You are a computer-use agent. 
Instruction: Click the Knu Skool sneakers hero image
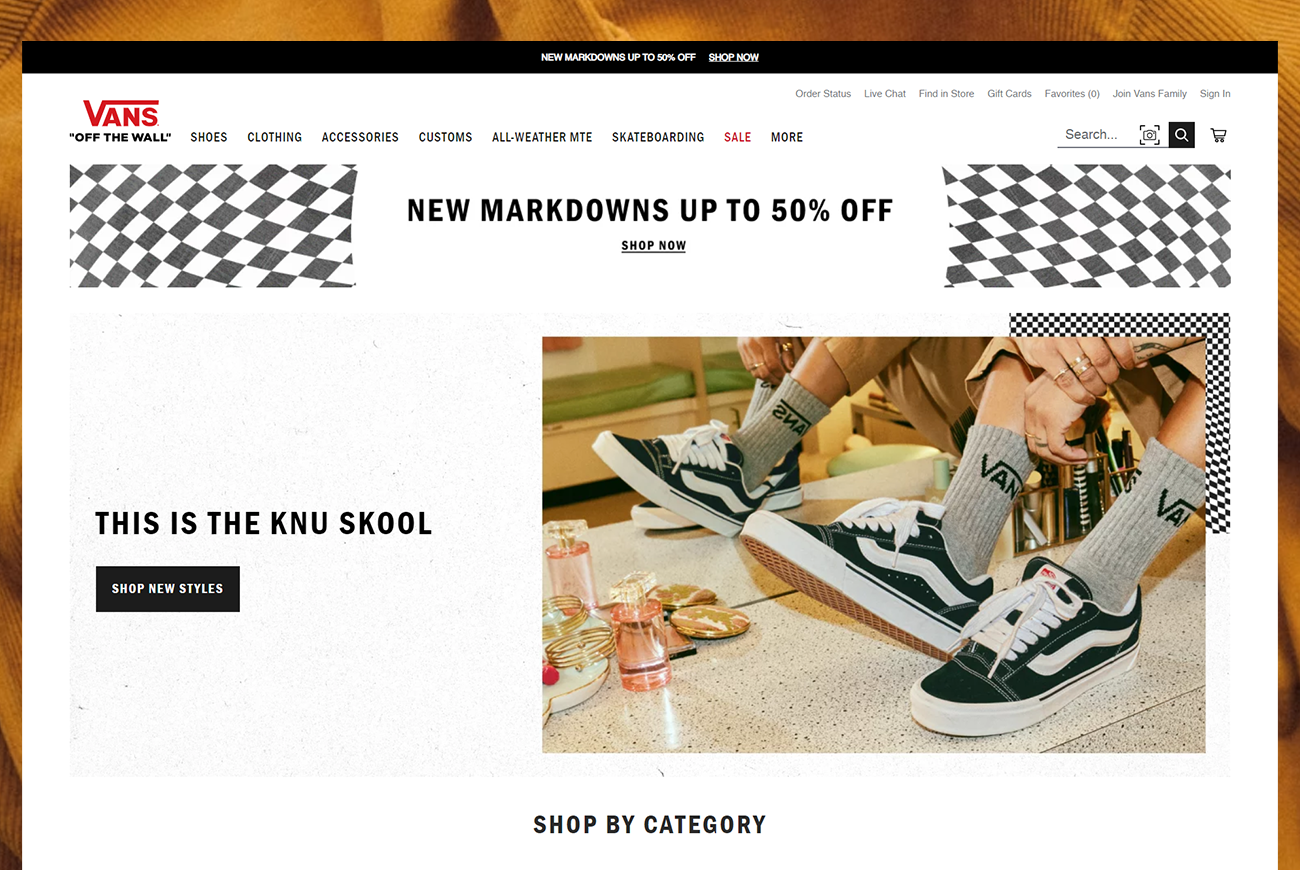(x=874, y=545)
